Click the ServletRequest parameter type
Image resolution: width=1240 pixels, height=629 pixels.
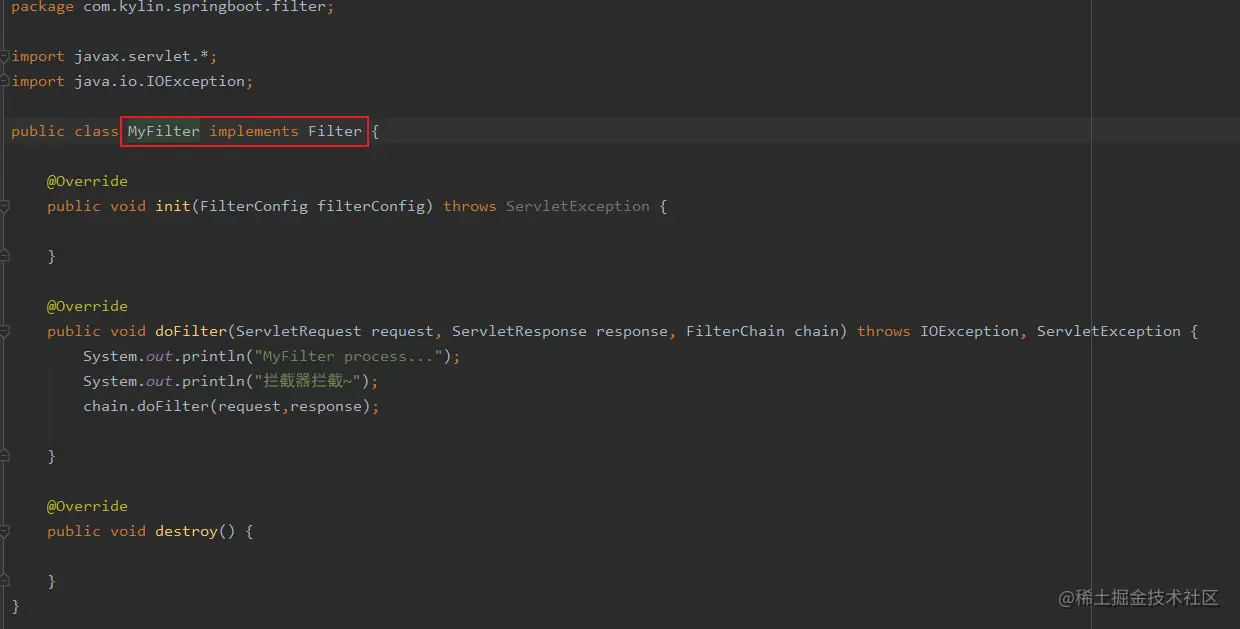click(x=299, y=331)
